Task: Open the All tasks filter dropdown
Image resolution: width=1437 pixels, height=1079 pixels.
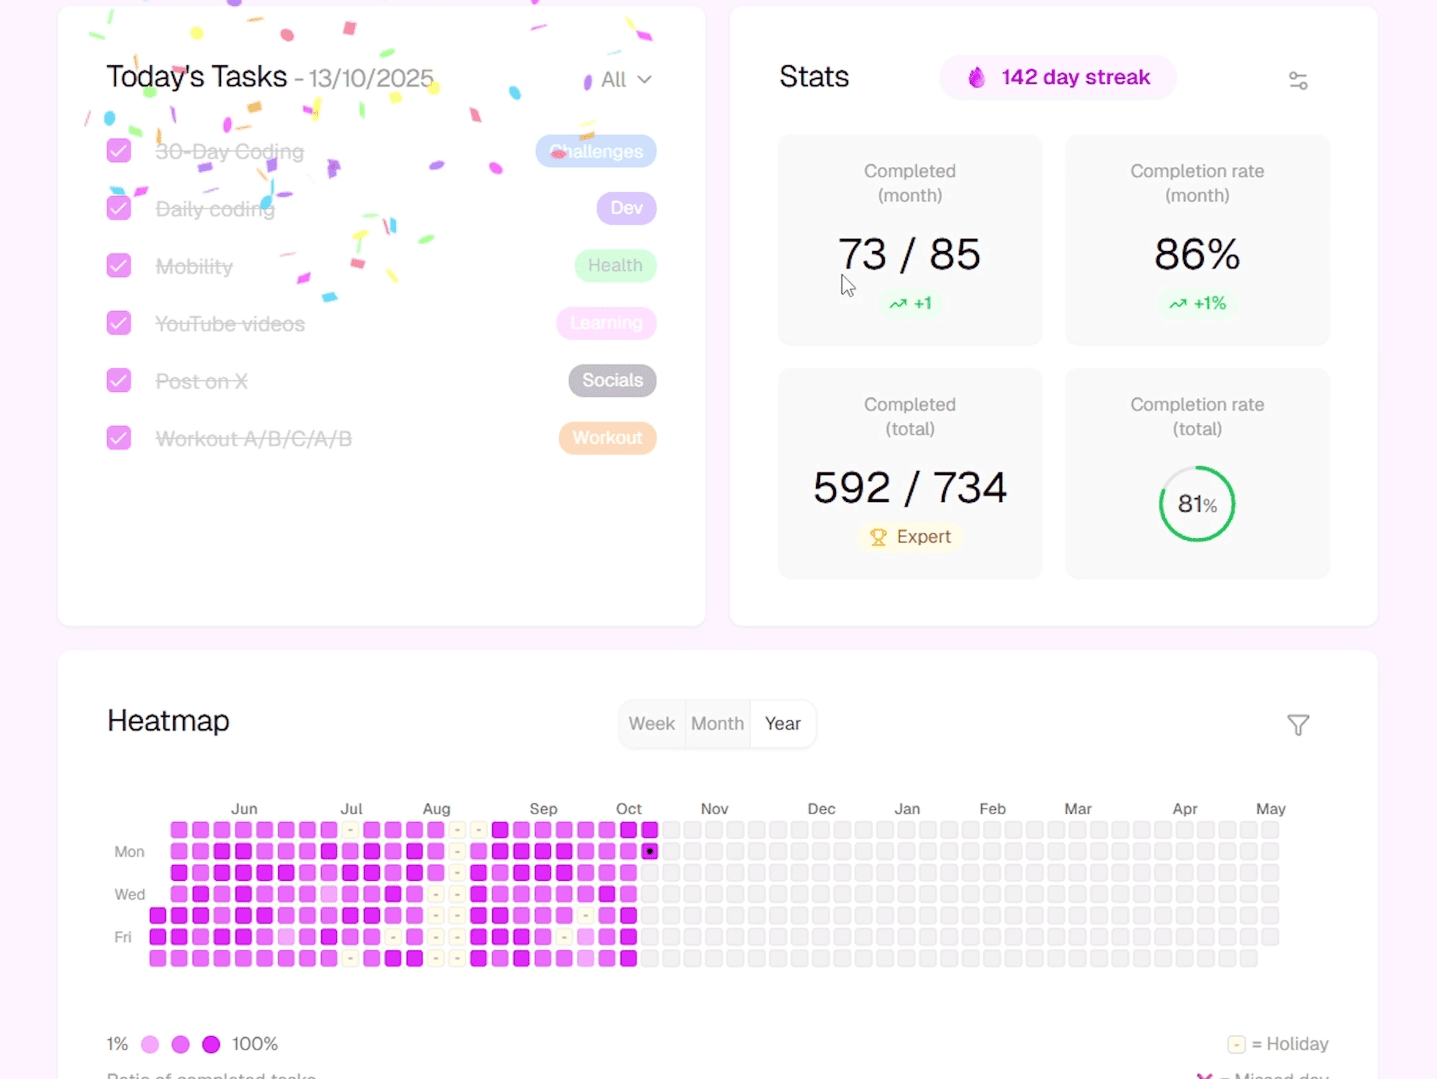Action: [x=616, y=80]
